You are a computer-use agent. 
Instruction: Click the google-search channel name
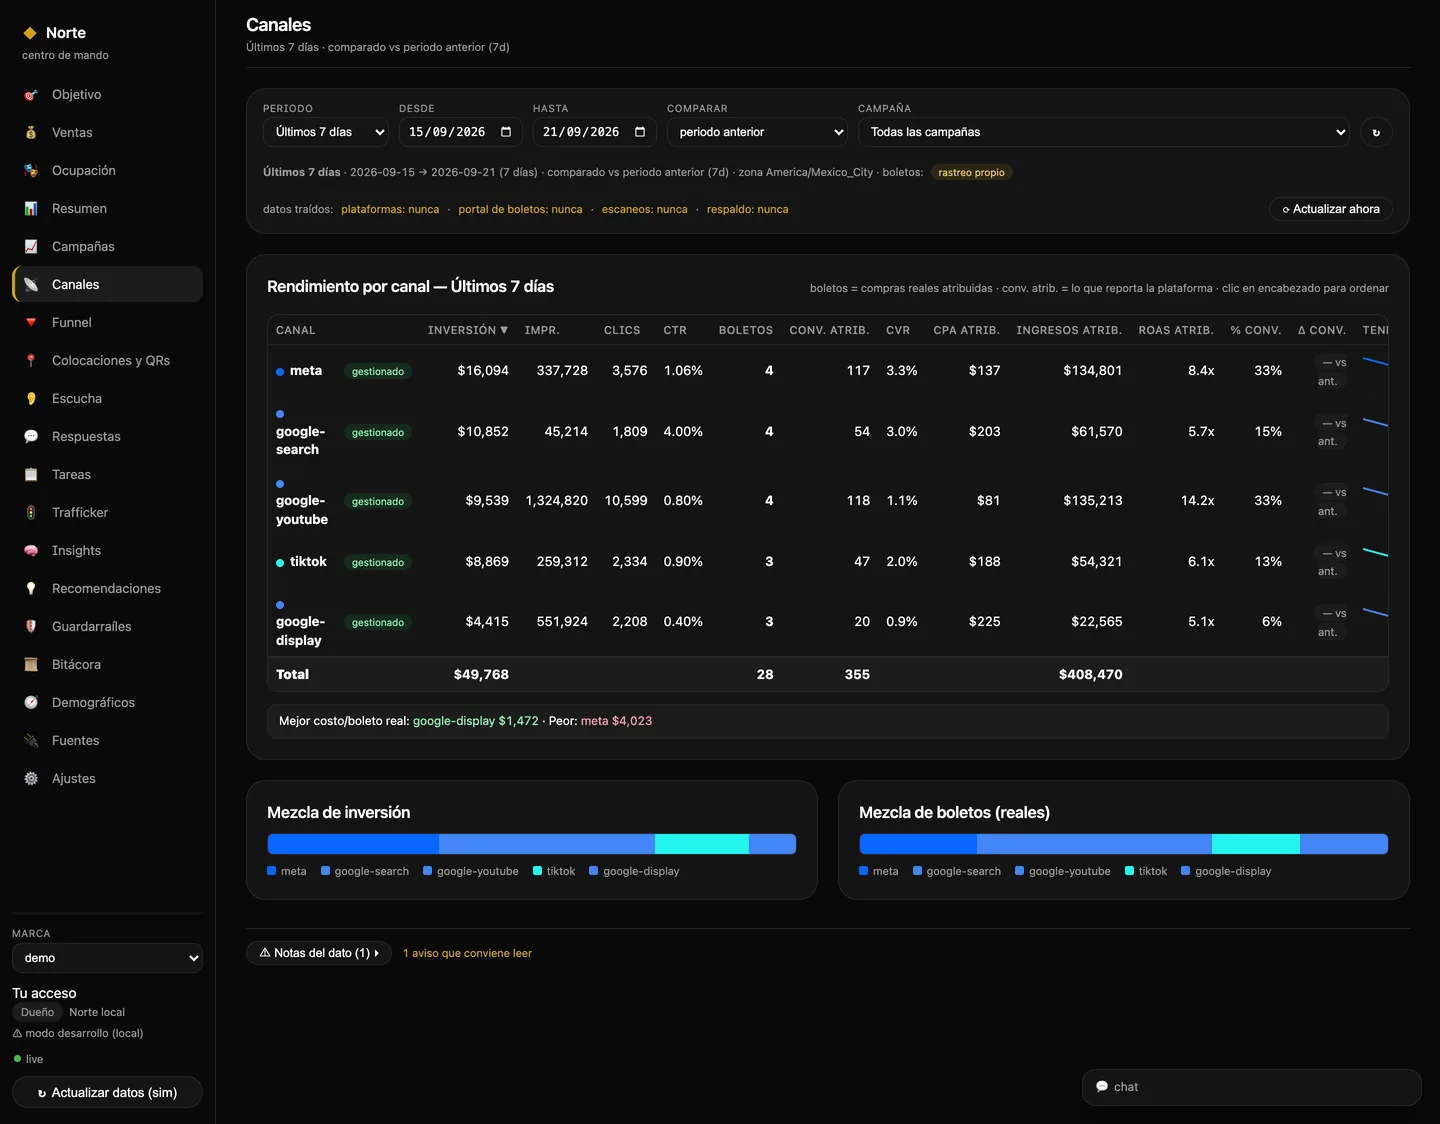tap(300, 441)
